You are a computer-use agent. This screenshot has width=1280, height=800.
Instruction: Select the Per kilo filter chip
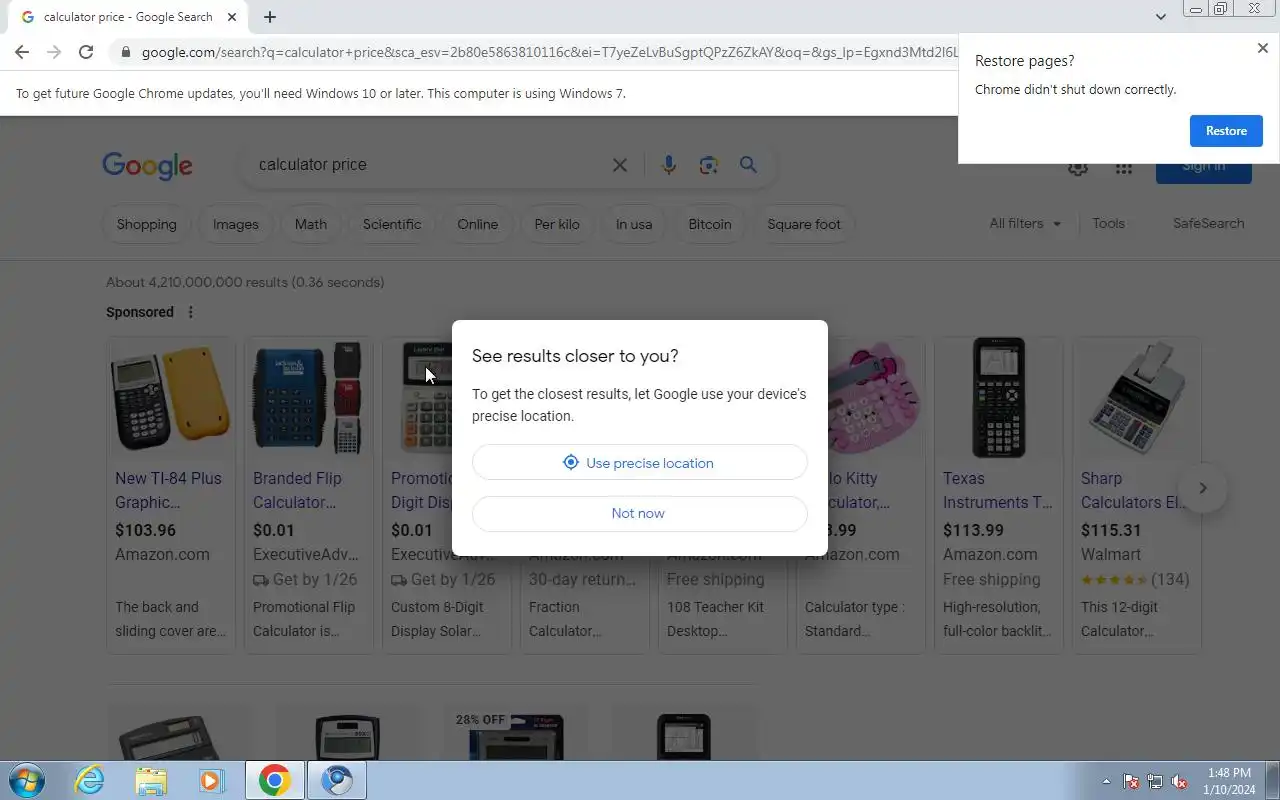click(x=557, y=224)
